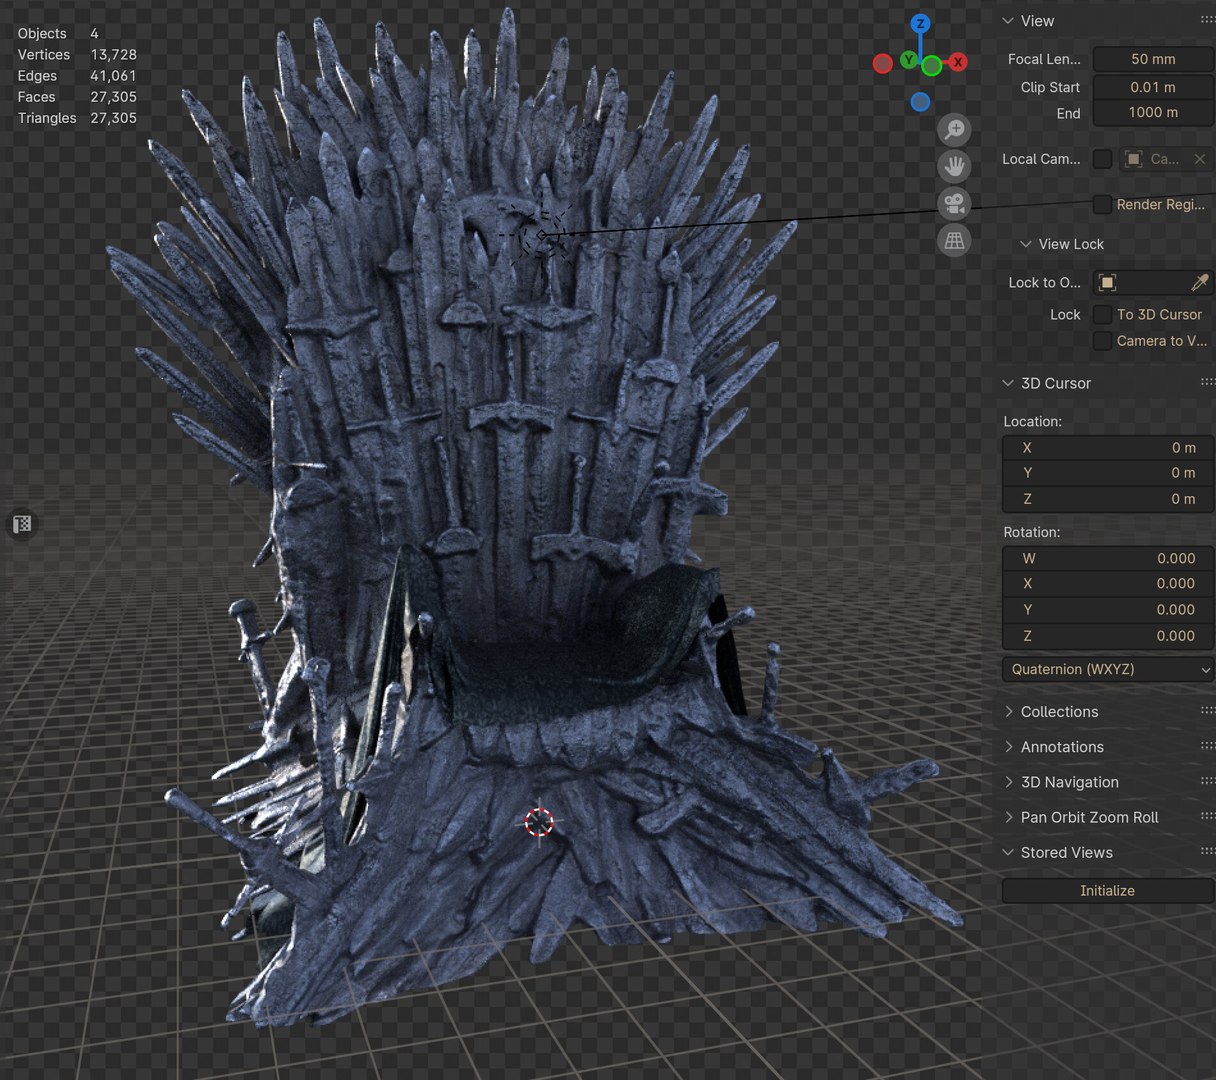Click the Faces 27,305 statistic text

77,97
